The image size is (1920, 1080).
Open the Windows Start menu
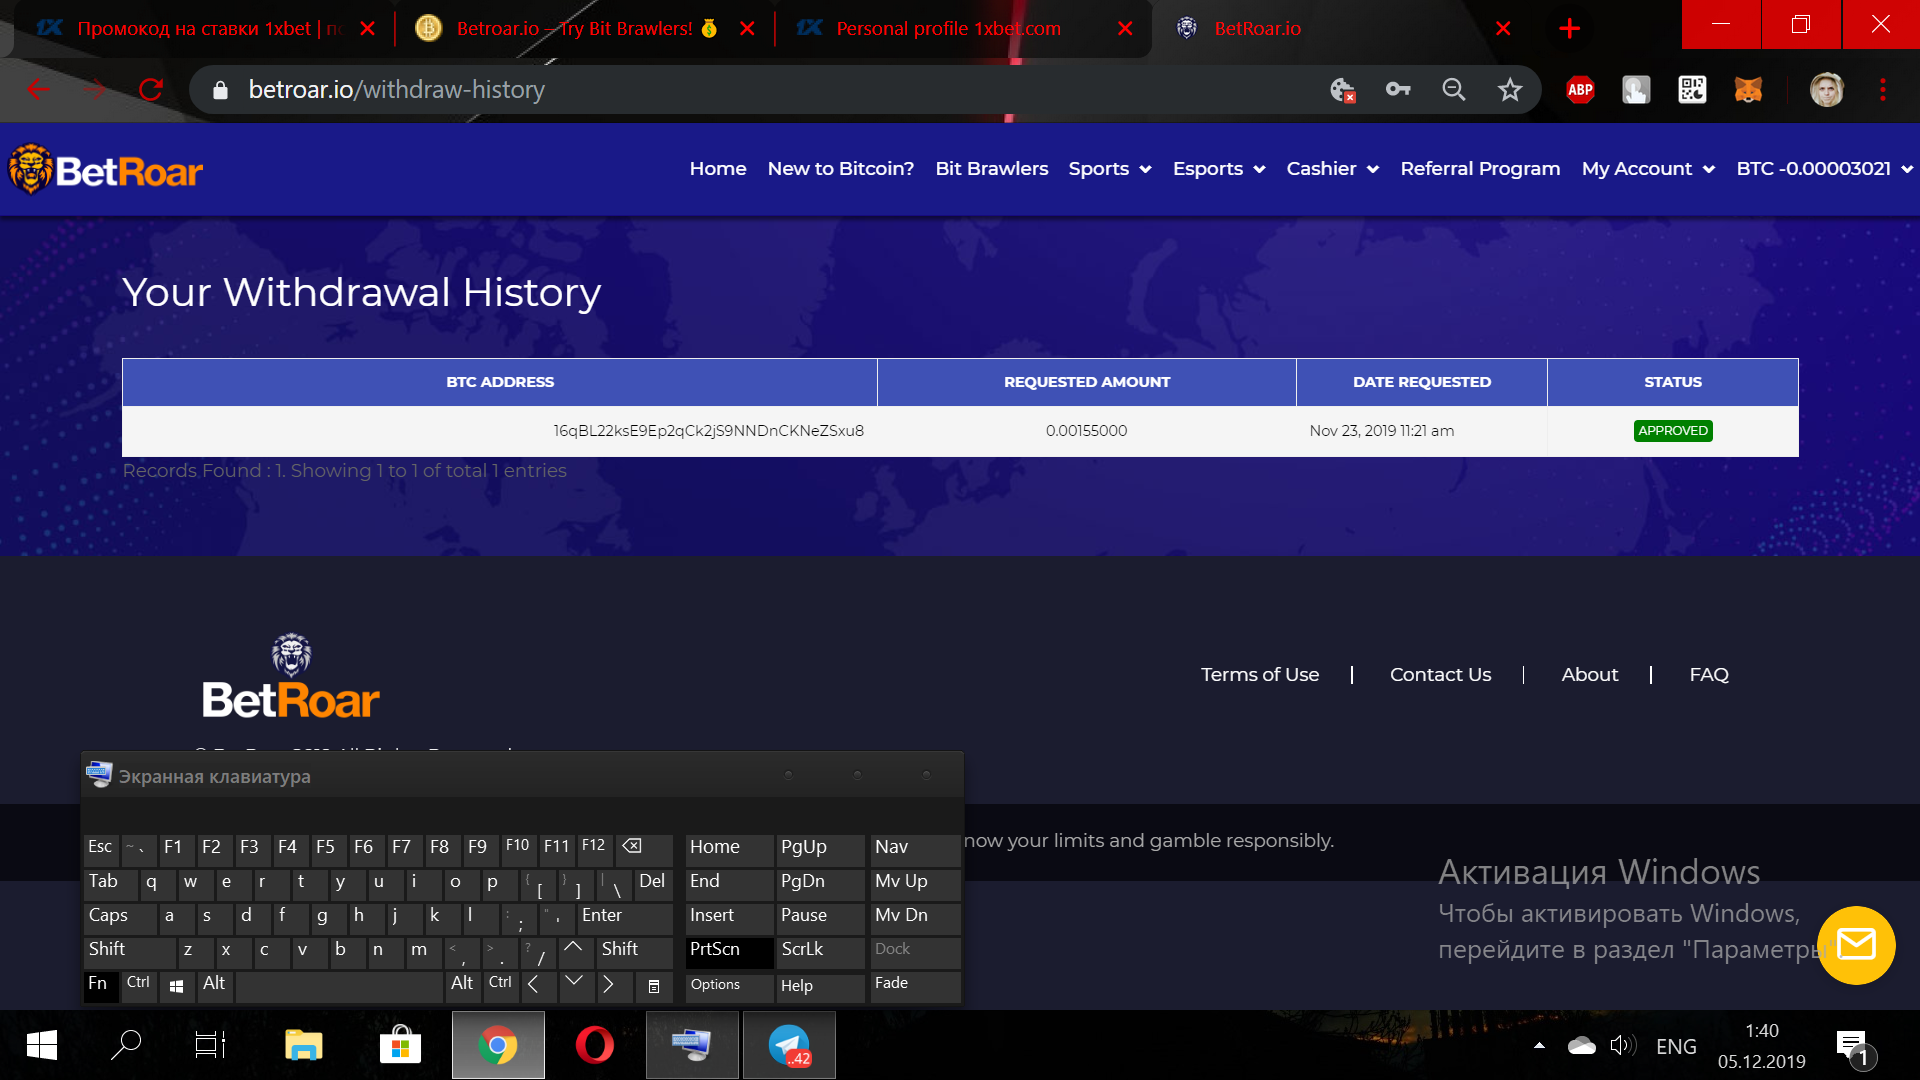[41, 1046]
